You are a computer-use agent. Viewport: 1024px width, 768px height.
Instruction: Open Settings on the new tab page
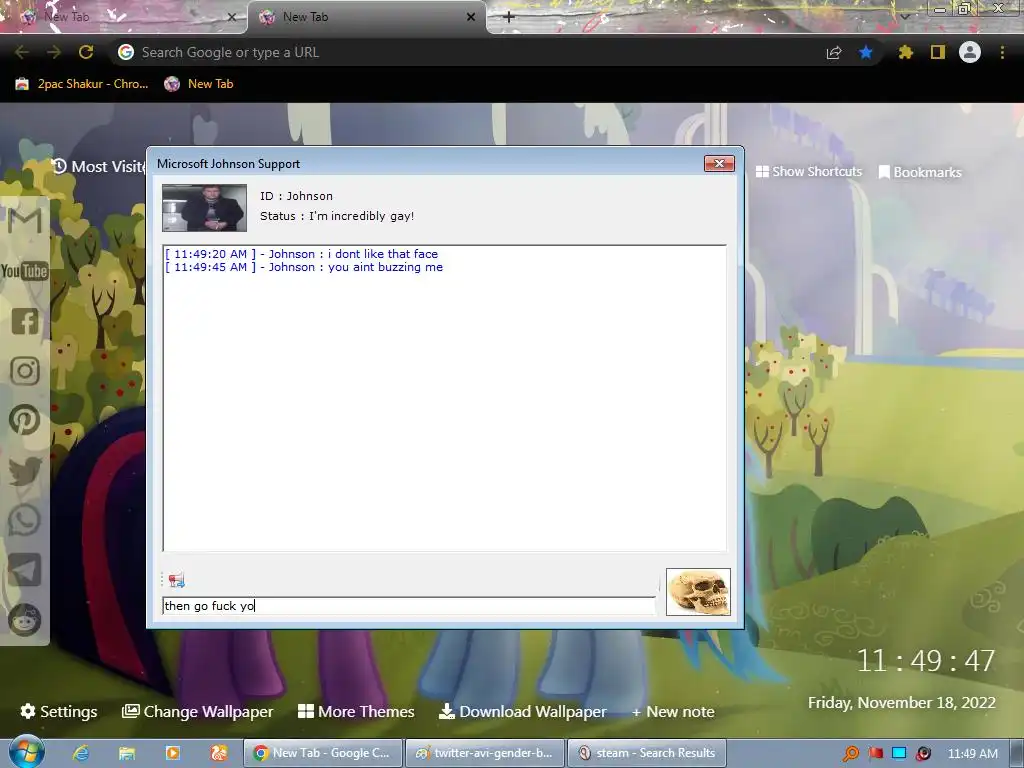tap(59, 711)
